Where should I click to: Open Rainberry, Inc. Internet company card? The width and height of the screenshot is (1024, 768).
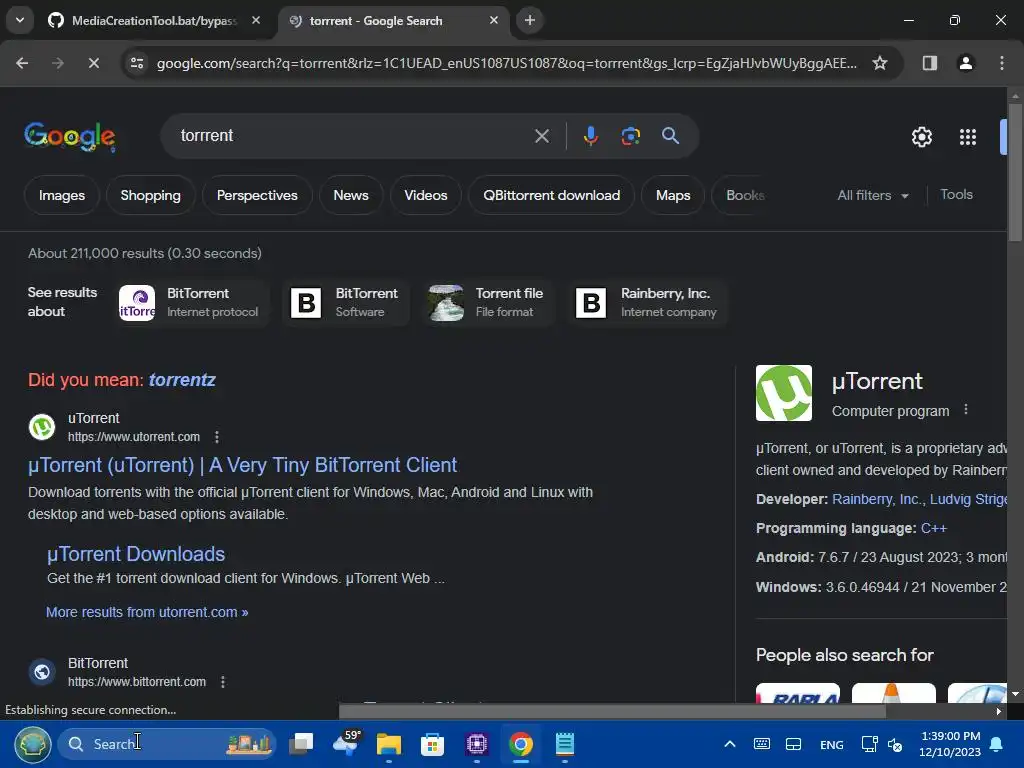[x=647, y=302]
